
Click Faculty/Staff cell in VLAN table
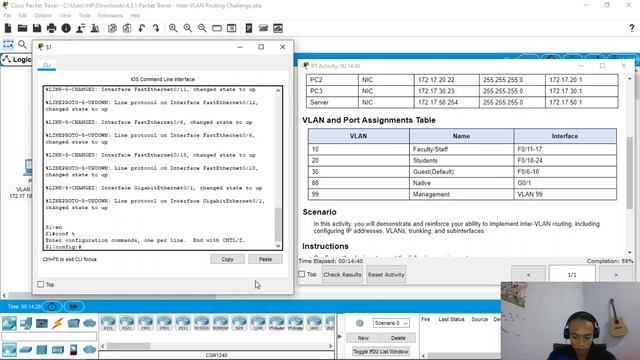click(x=461, y=149)
